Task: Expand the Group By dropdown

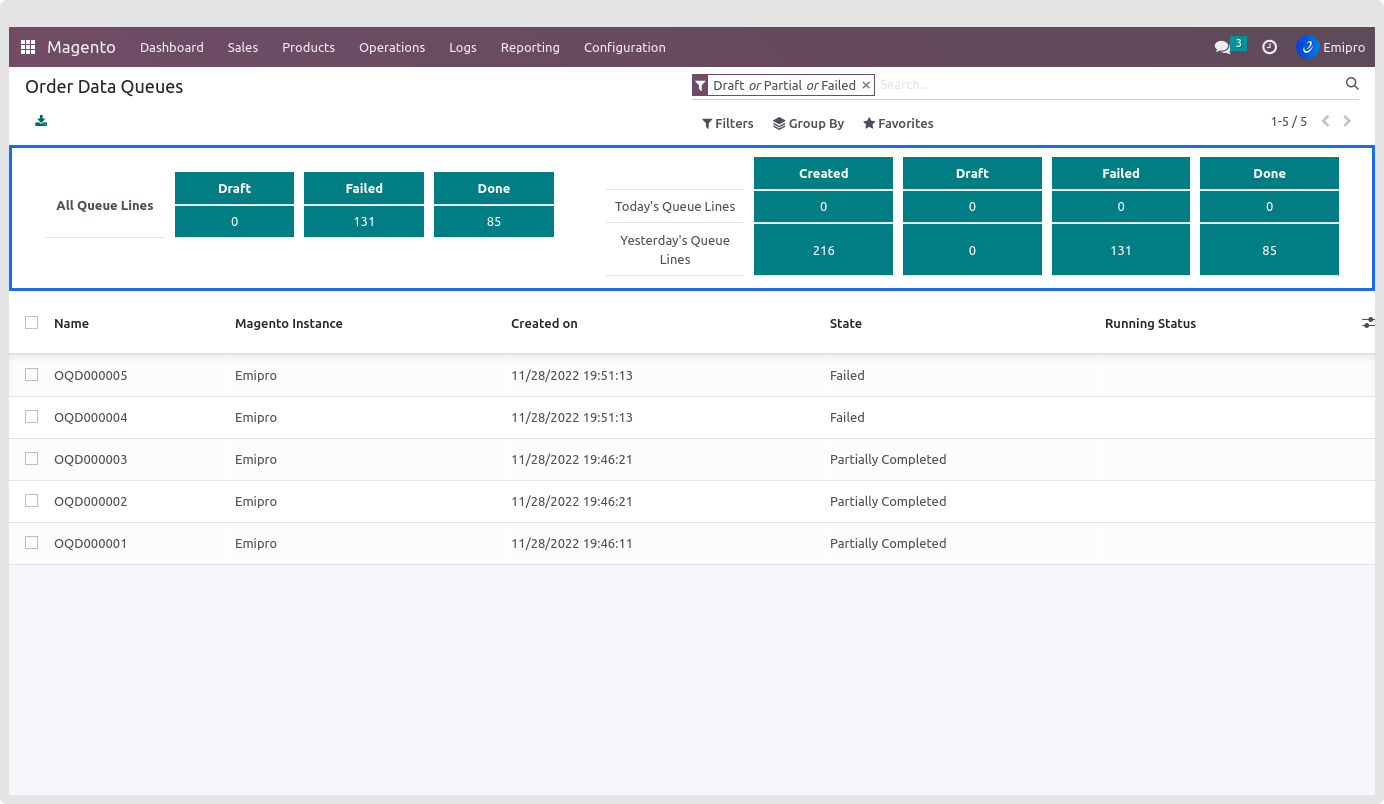Action: coord(808,124)
